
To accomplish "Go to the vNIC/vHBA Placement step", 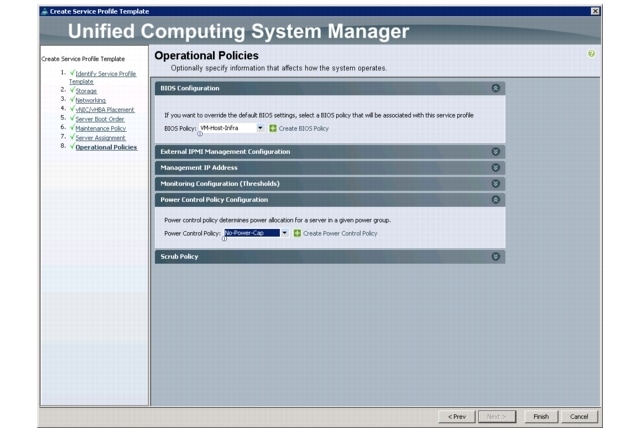I will click(x=105, y=109).
